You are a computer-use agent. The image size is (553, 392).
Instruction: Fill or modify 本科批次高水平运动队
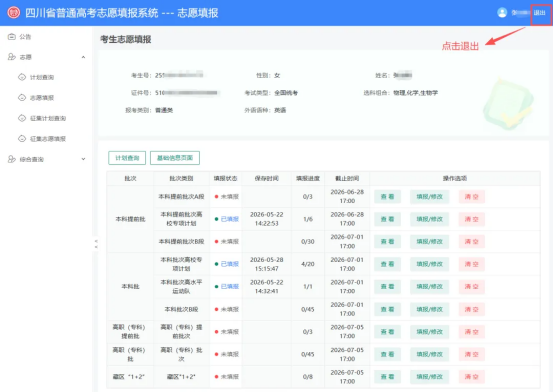[429, 287]
